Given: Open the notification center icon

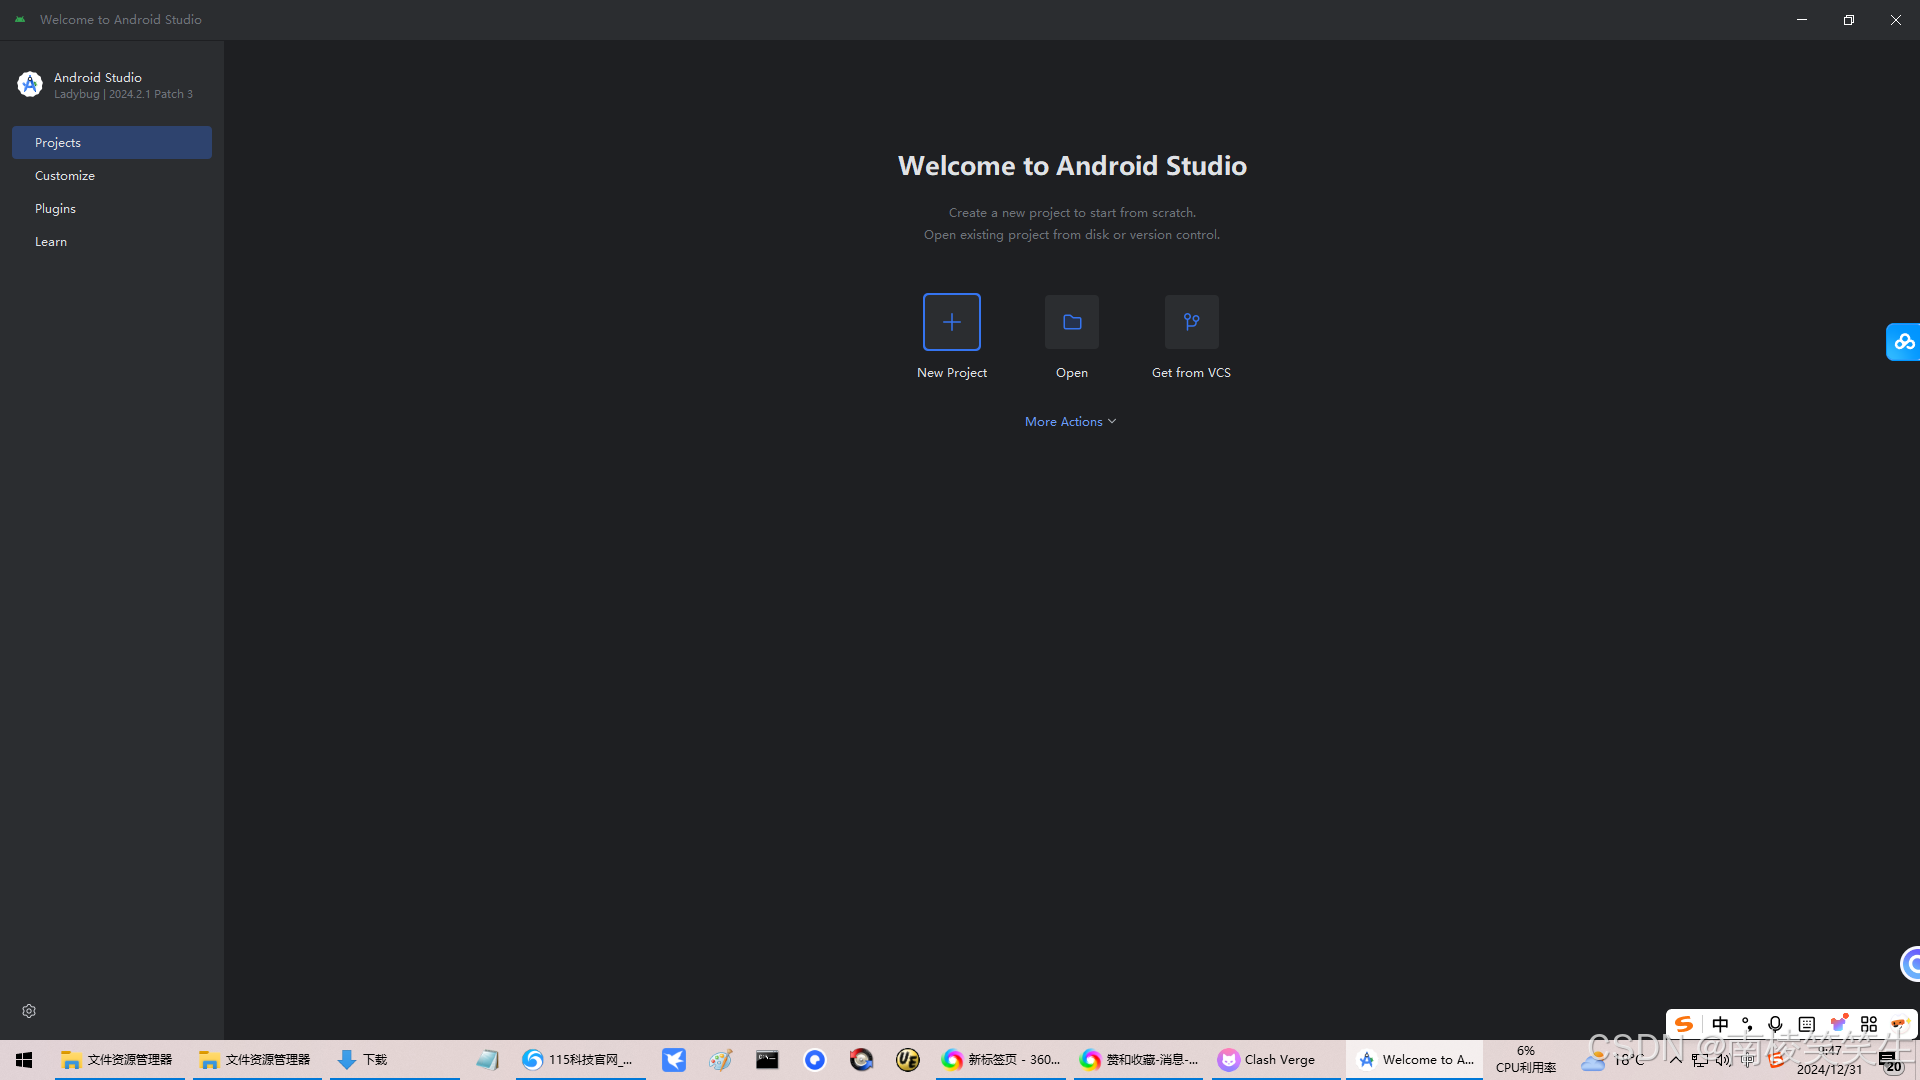Looking at the screenshot, I should point(1890,1060).
